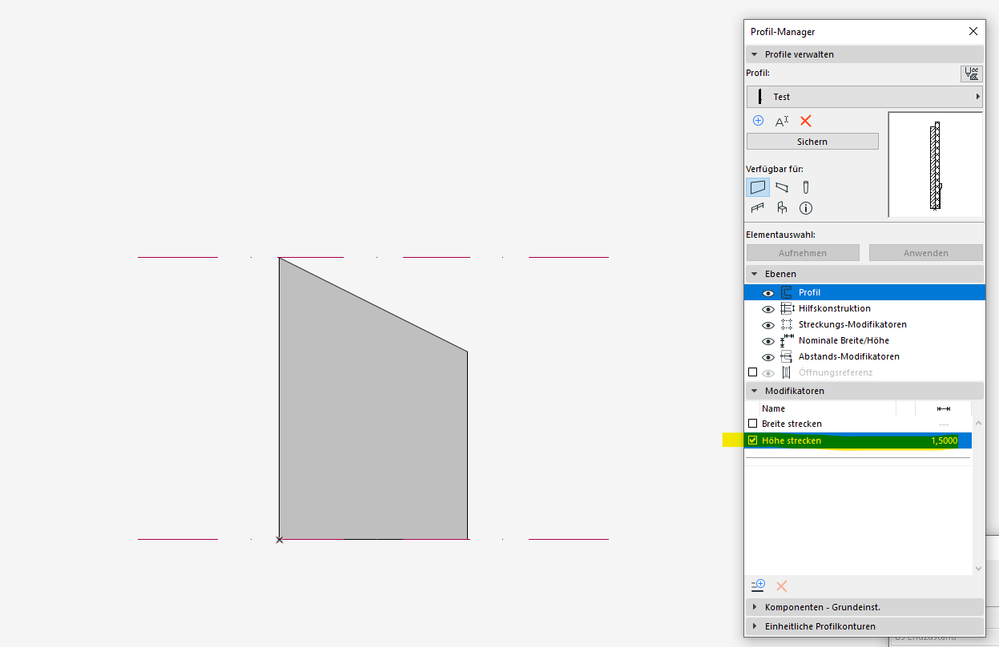Viewport: 999px width, 647px height.
Task: Add a new modifier with list-plus icon
Action: pyautogui.click(x=758, y=586)
